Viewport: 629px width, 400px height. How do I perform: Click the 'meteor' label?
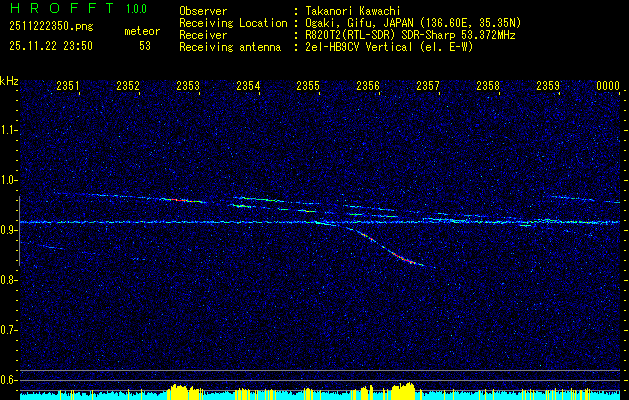pyautogui.click(x=142, y=31)
